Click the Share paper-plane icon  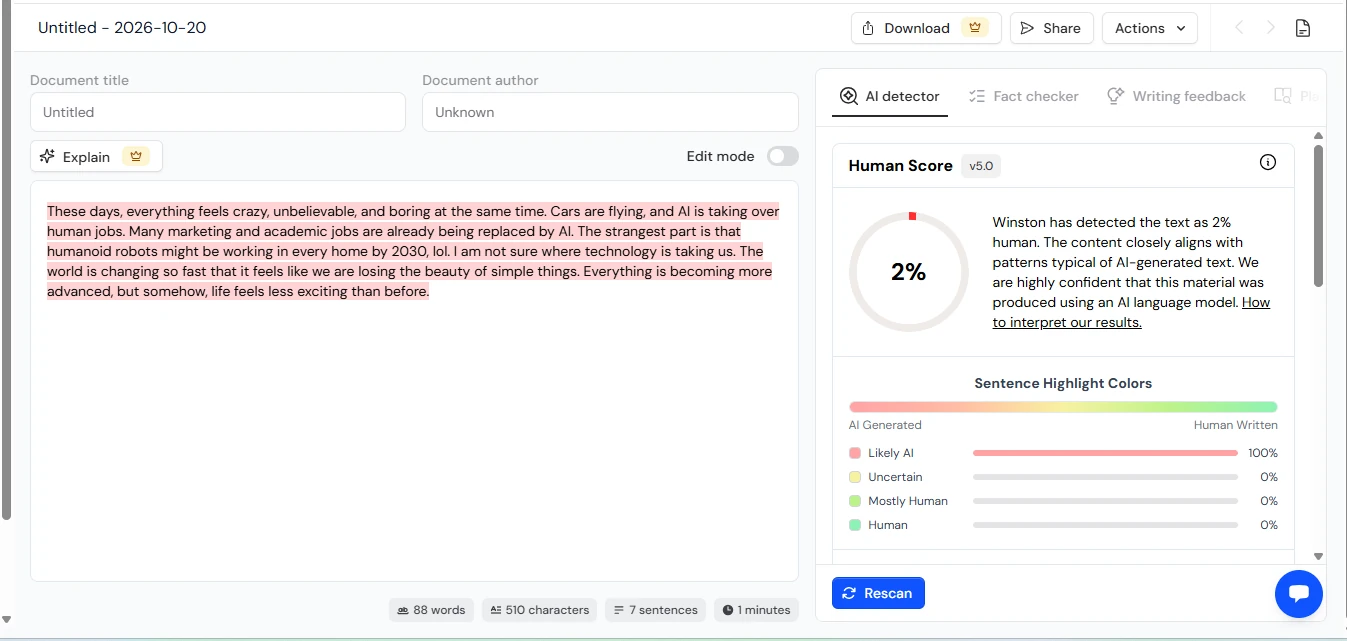click(x=1027, y=28)
